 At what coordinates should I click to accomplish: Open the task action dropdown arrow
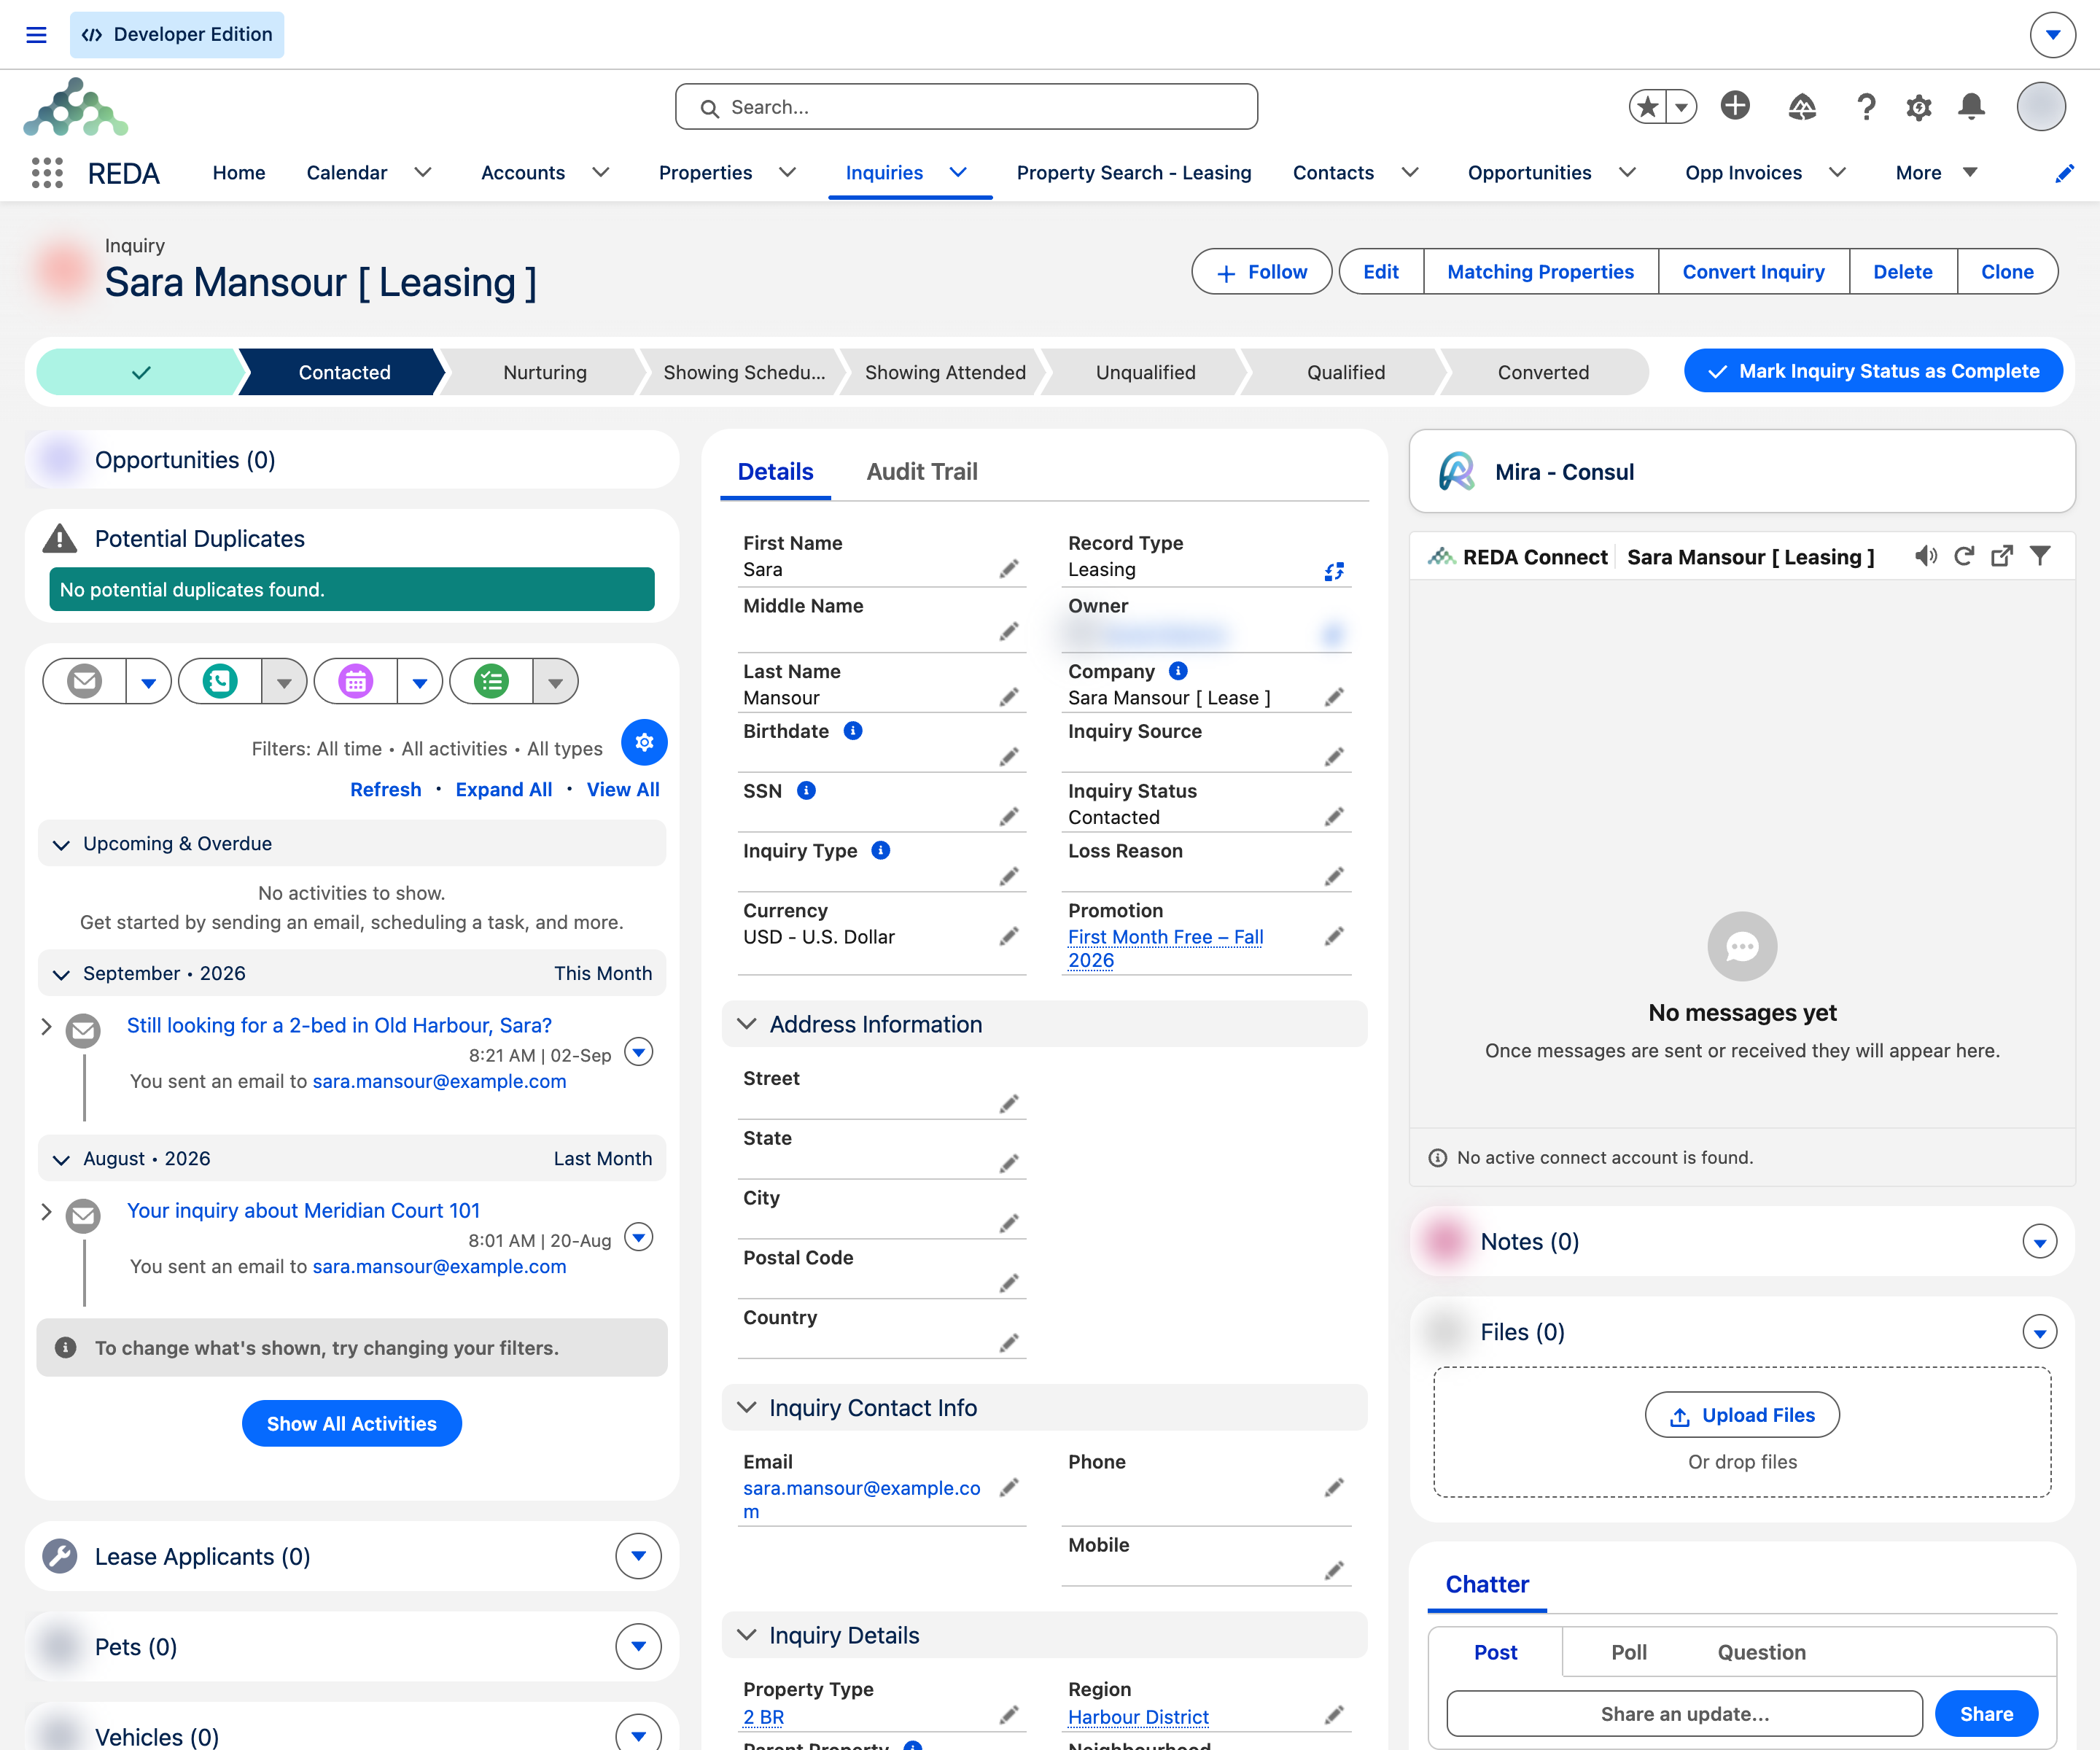pos(555,682)
